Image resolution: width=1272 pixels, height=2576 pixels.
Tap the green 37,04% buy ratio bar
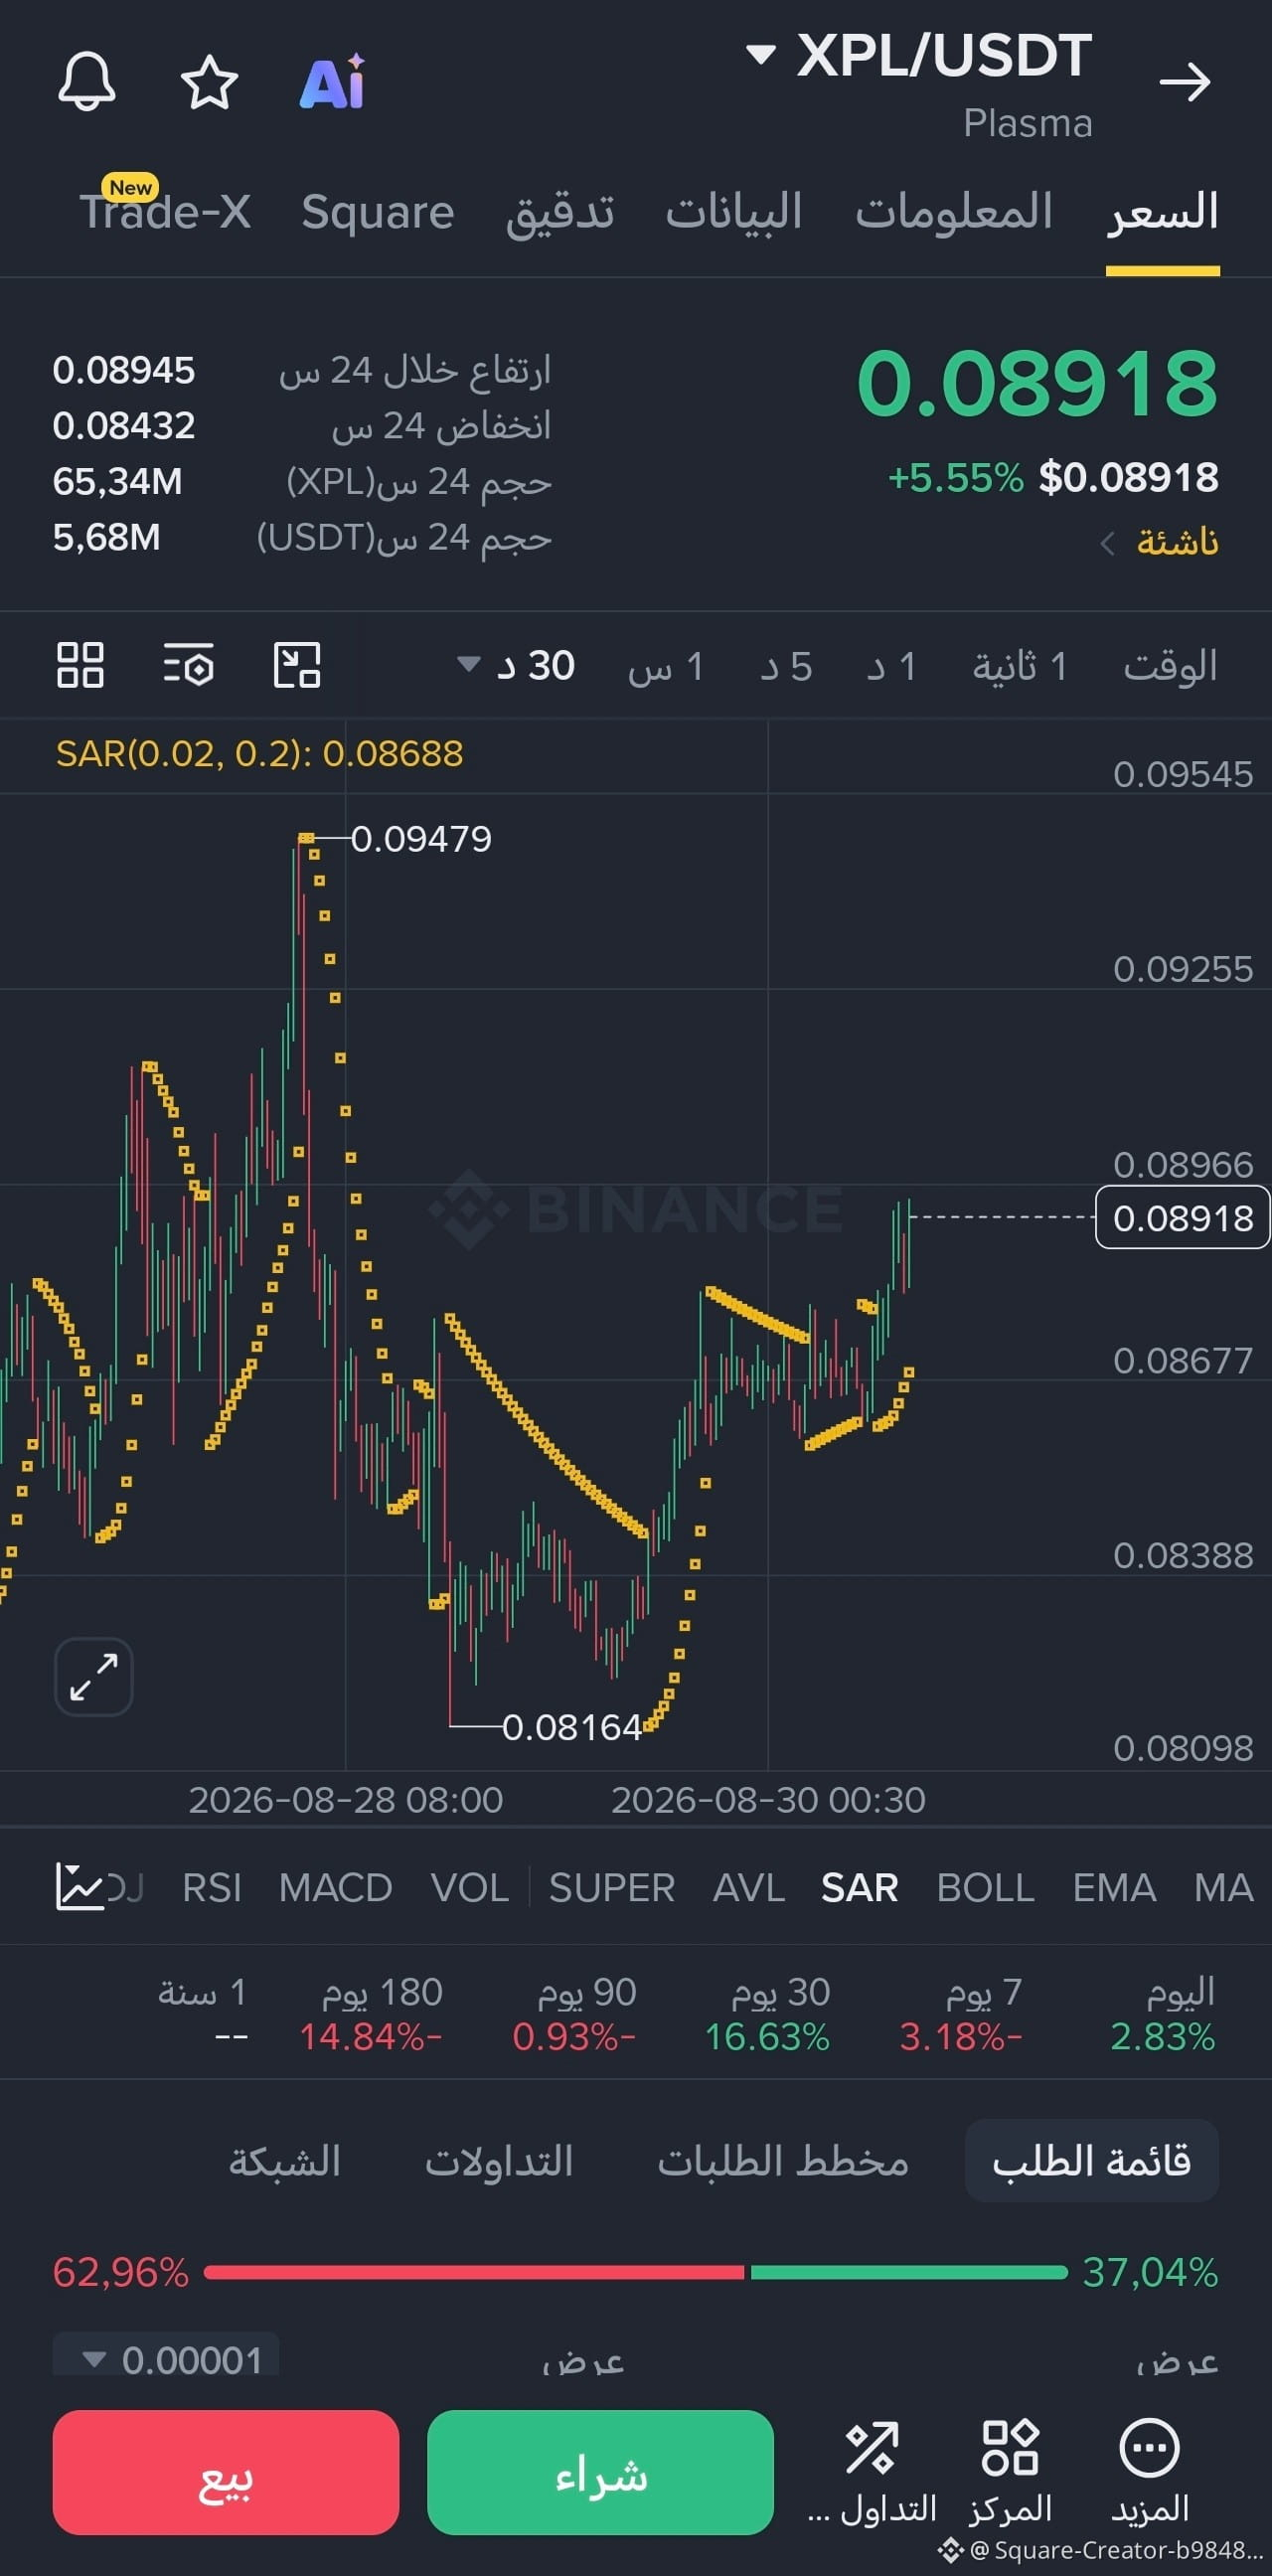click(909, 2272)
